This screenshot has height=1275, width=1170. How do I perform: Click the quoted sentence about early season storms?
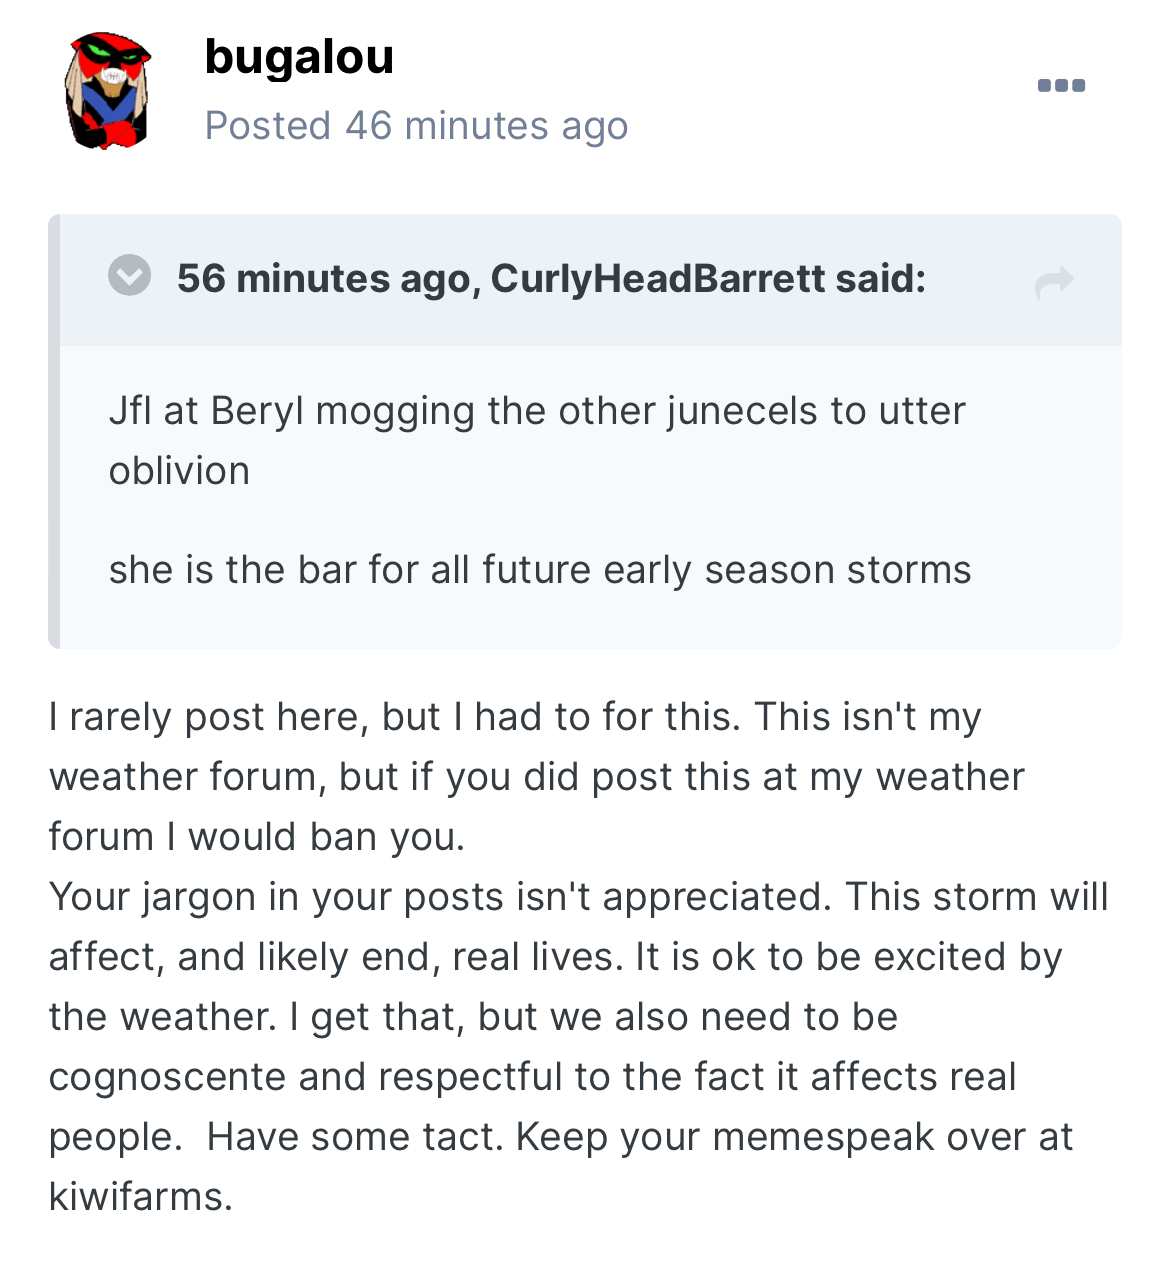point(540,570)
